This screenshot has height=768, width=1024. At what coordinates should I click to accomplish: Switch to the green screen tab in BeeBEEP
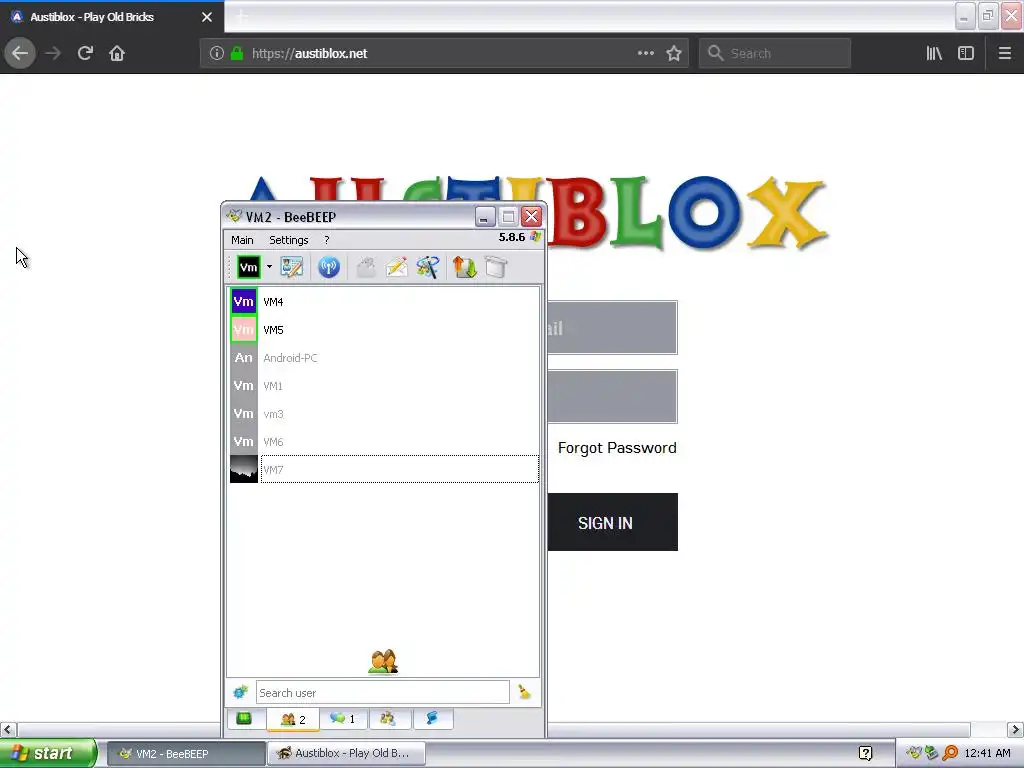pos(244,718)
